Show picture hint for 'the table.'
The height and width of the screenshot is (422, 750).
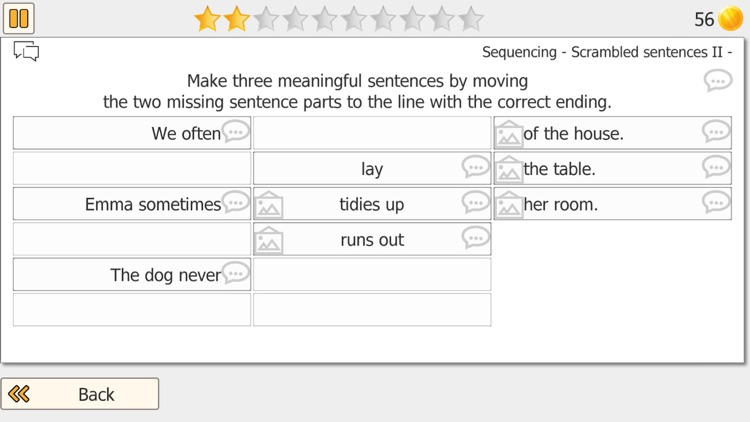click(508, 169)
